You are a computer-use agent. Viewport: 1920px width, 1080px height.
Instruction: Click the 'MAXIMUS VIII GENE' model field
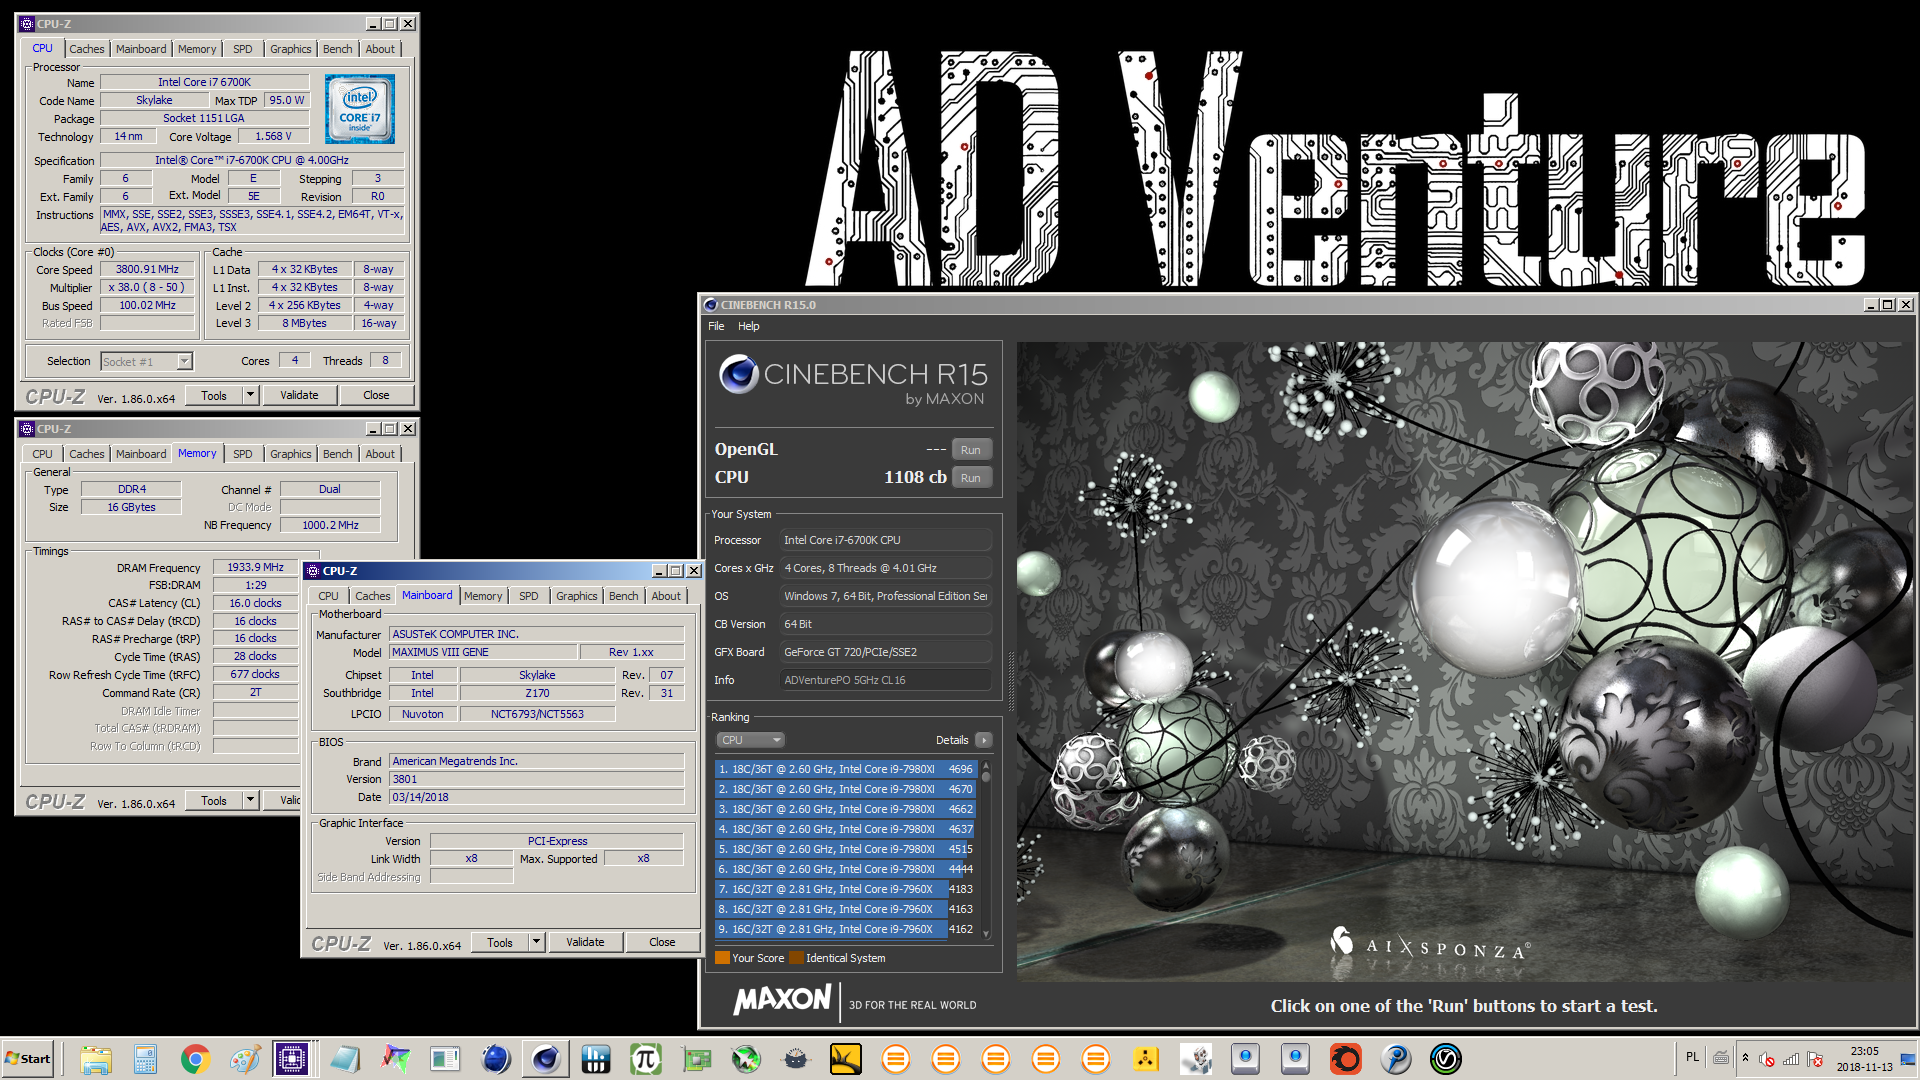(483, 652)
